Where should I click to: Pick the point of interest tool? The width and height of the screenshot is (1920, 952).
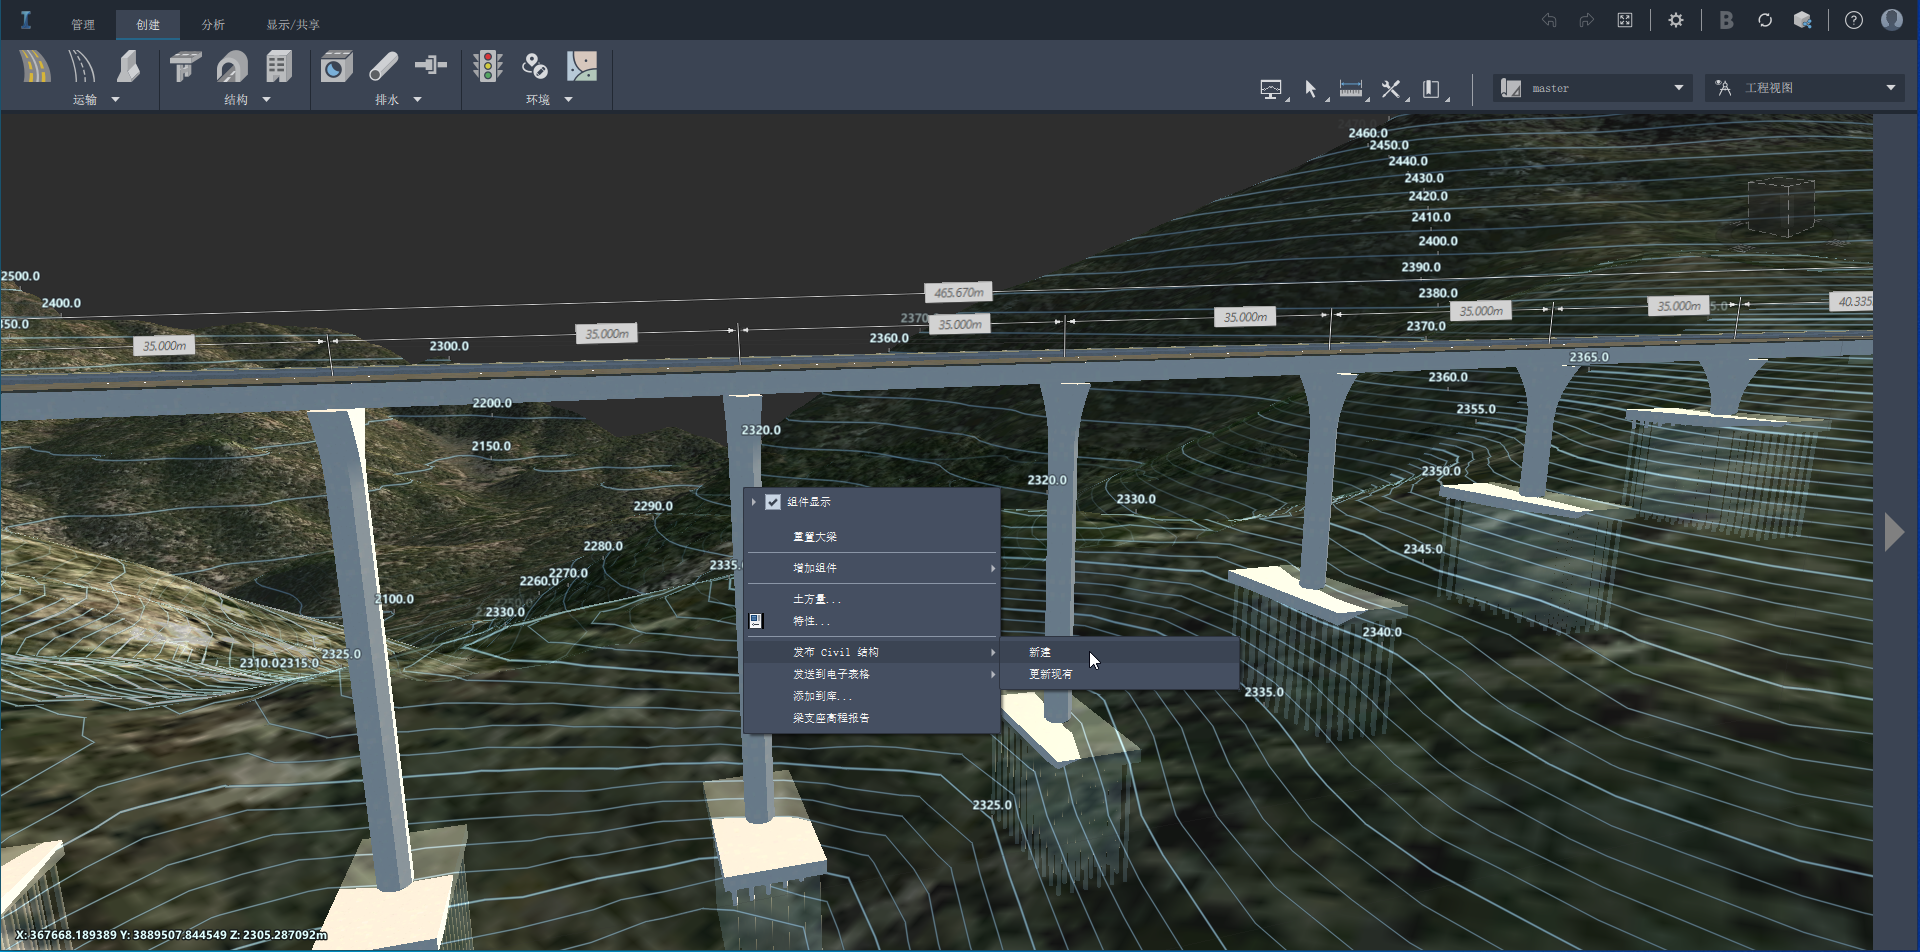[x=535, y=66]
